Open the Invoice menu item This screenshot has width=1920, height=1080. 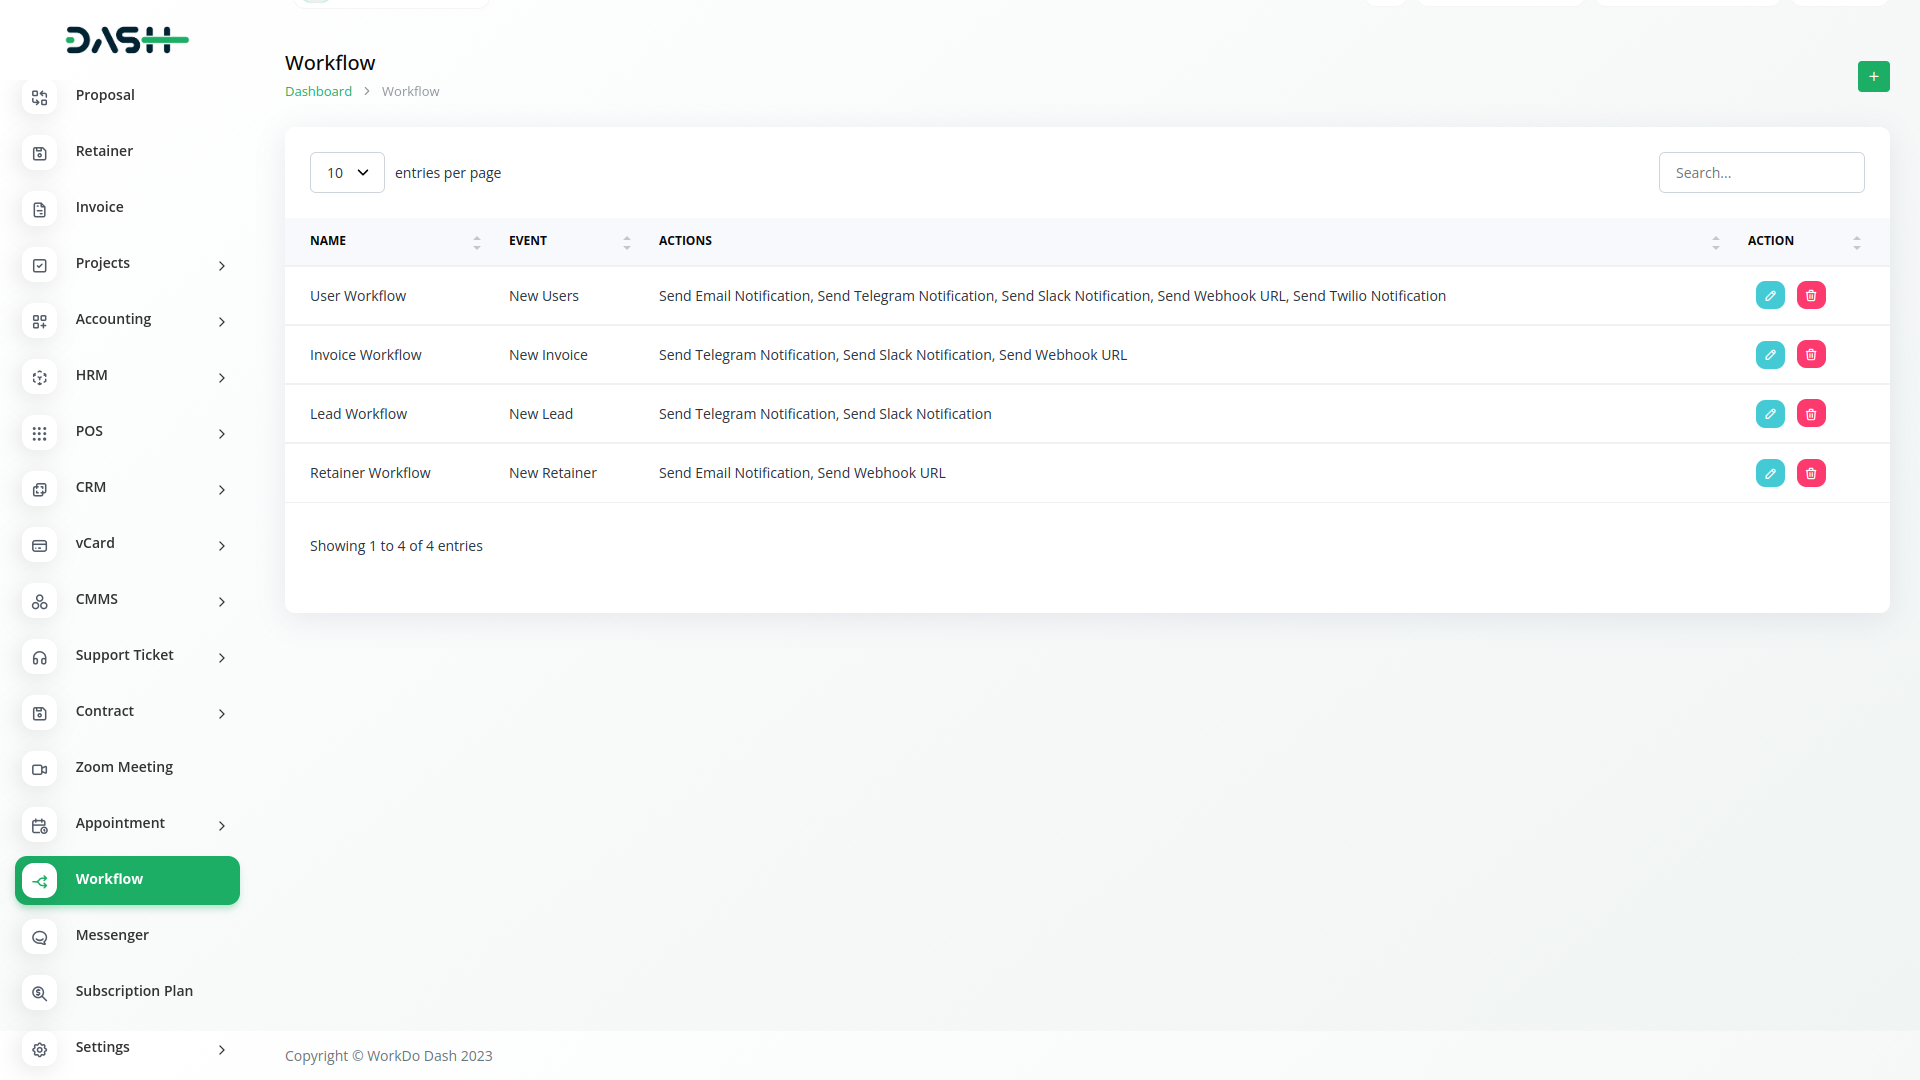(x=100, y=207)
